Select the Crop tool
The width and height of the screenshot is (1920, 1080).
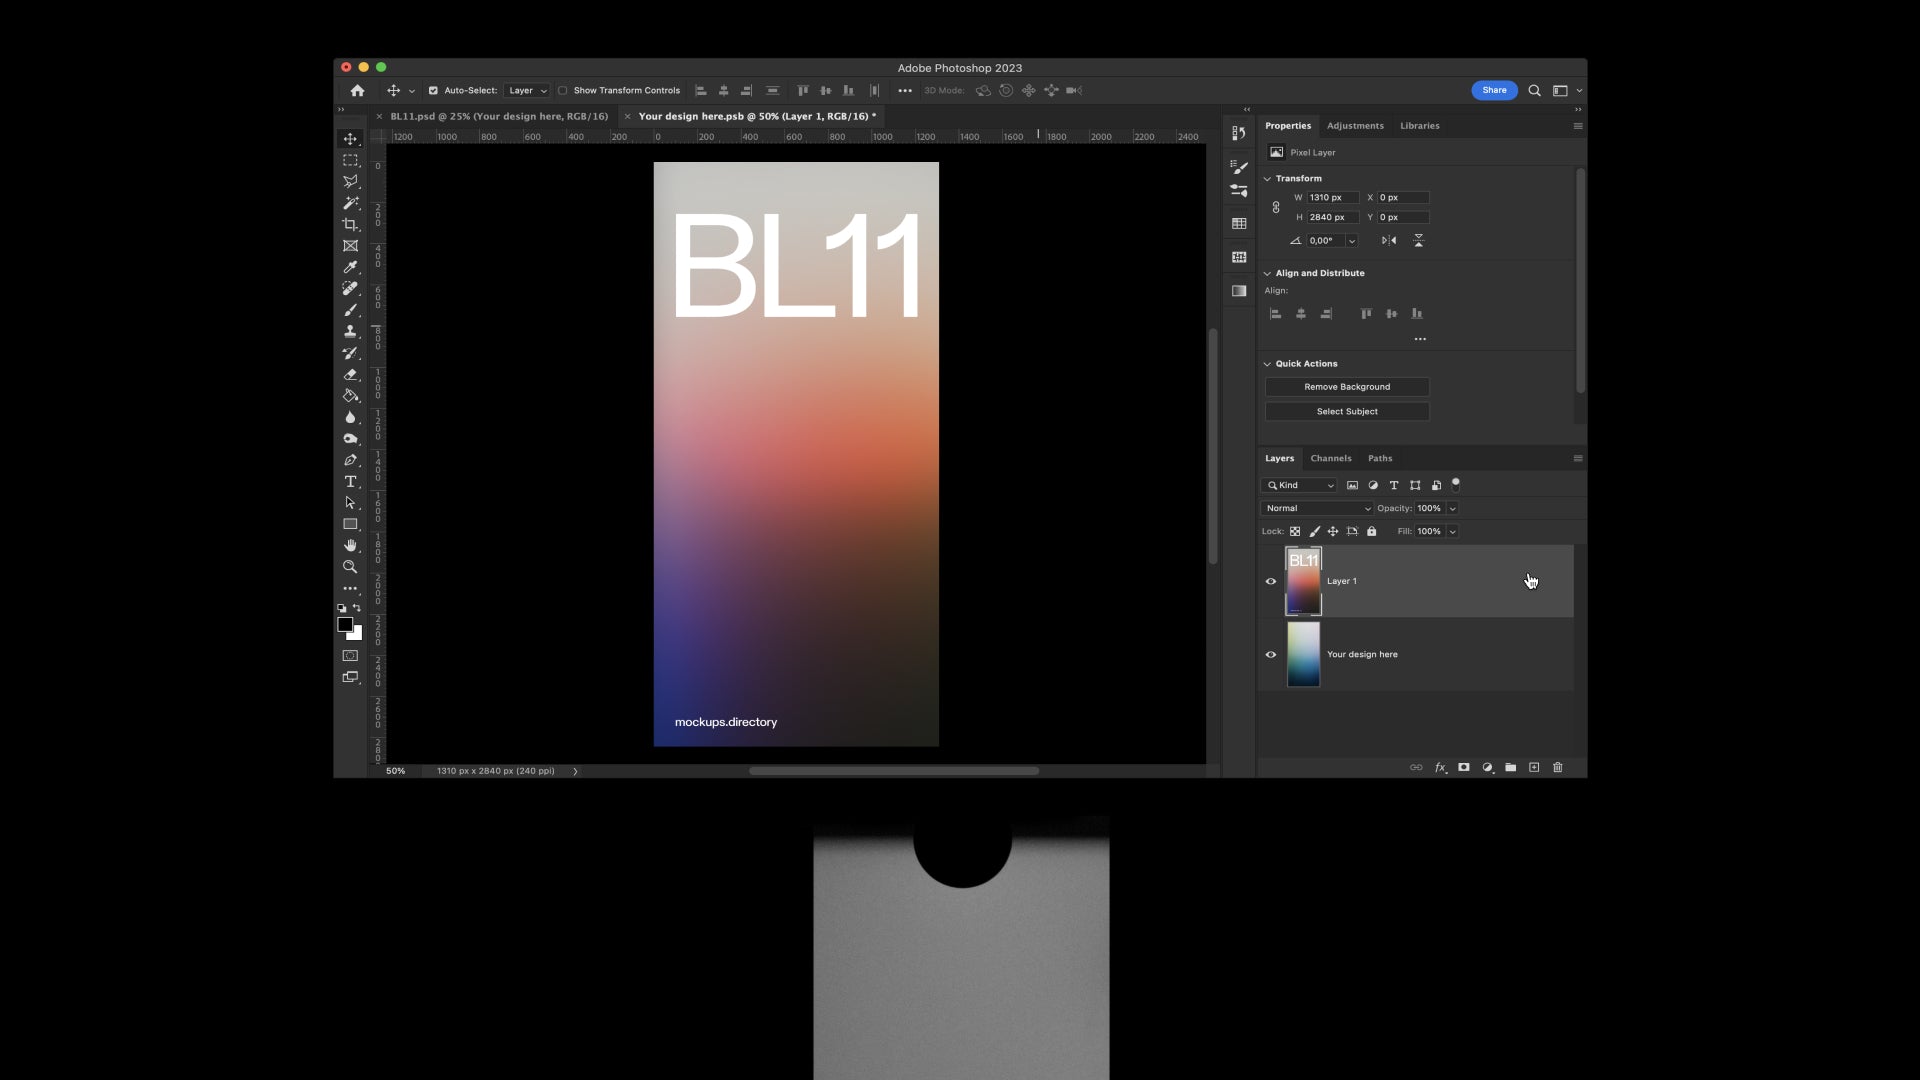click(350, 224)
